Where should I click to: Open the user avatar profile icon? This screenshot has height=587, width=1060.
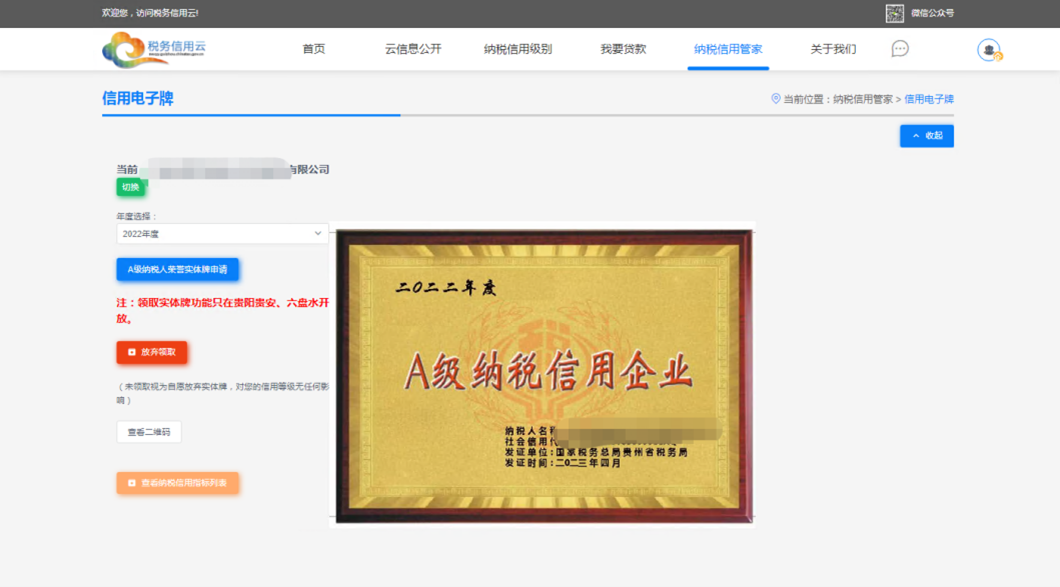(989, 50)
